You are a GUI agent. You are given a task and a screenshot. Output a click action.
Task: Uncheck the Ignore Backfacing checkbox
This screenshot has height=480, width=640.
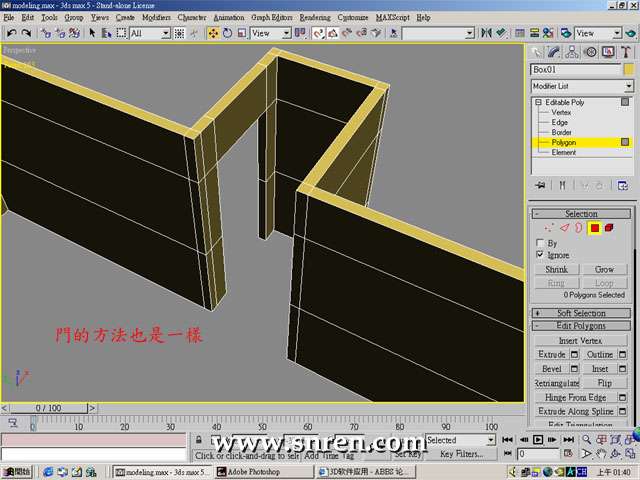tap(540, 255)
